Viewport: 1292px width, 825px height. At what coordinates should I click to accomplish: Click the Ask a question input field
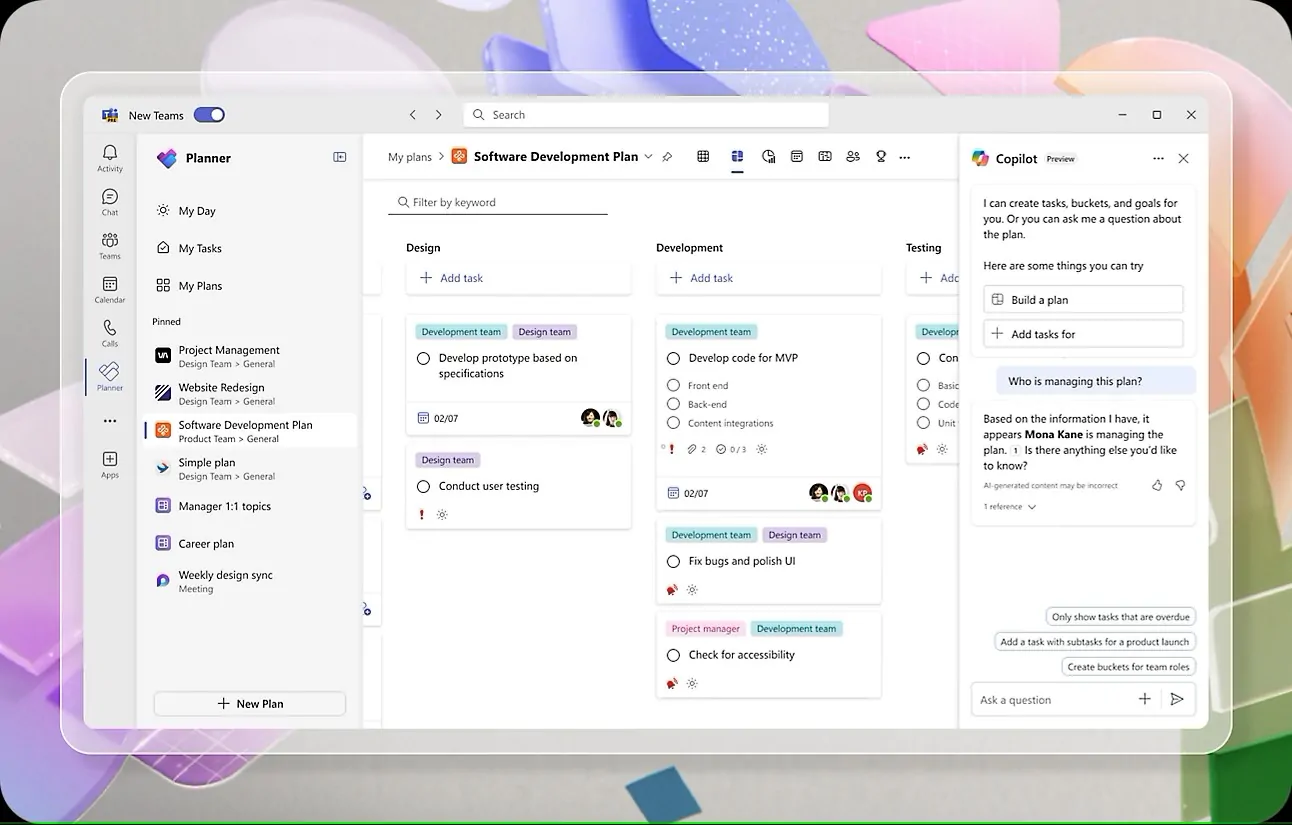coord(1050,699)
